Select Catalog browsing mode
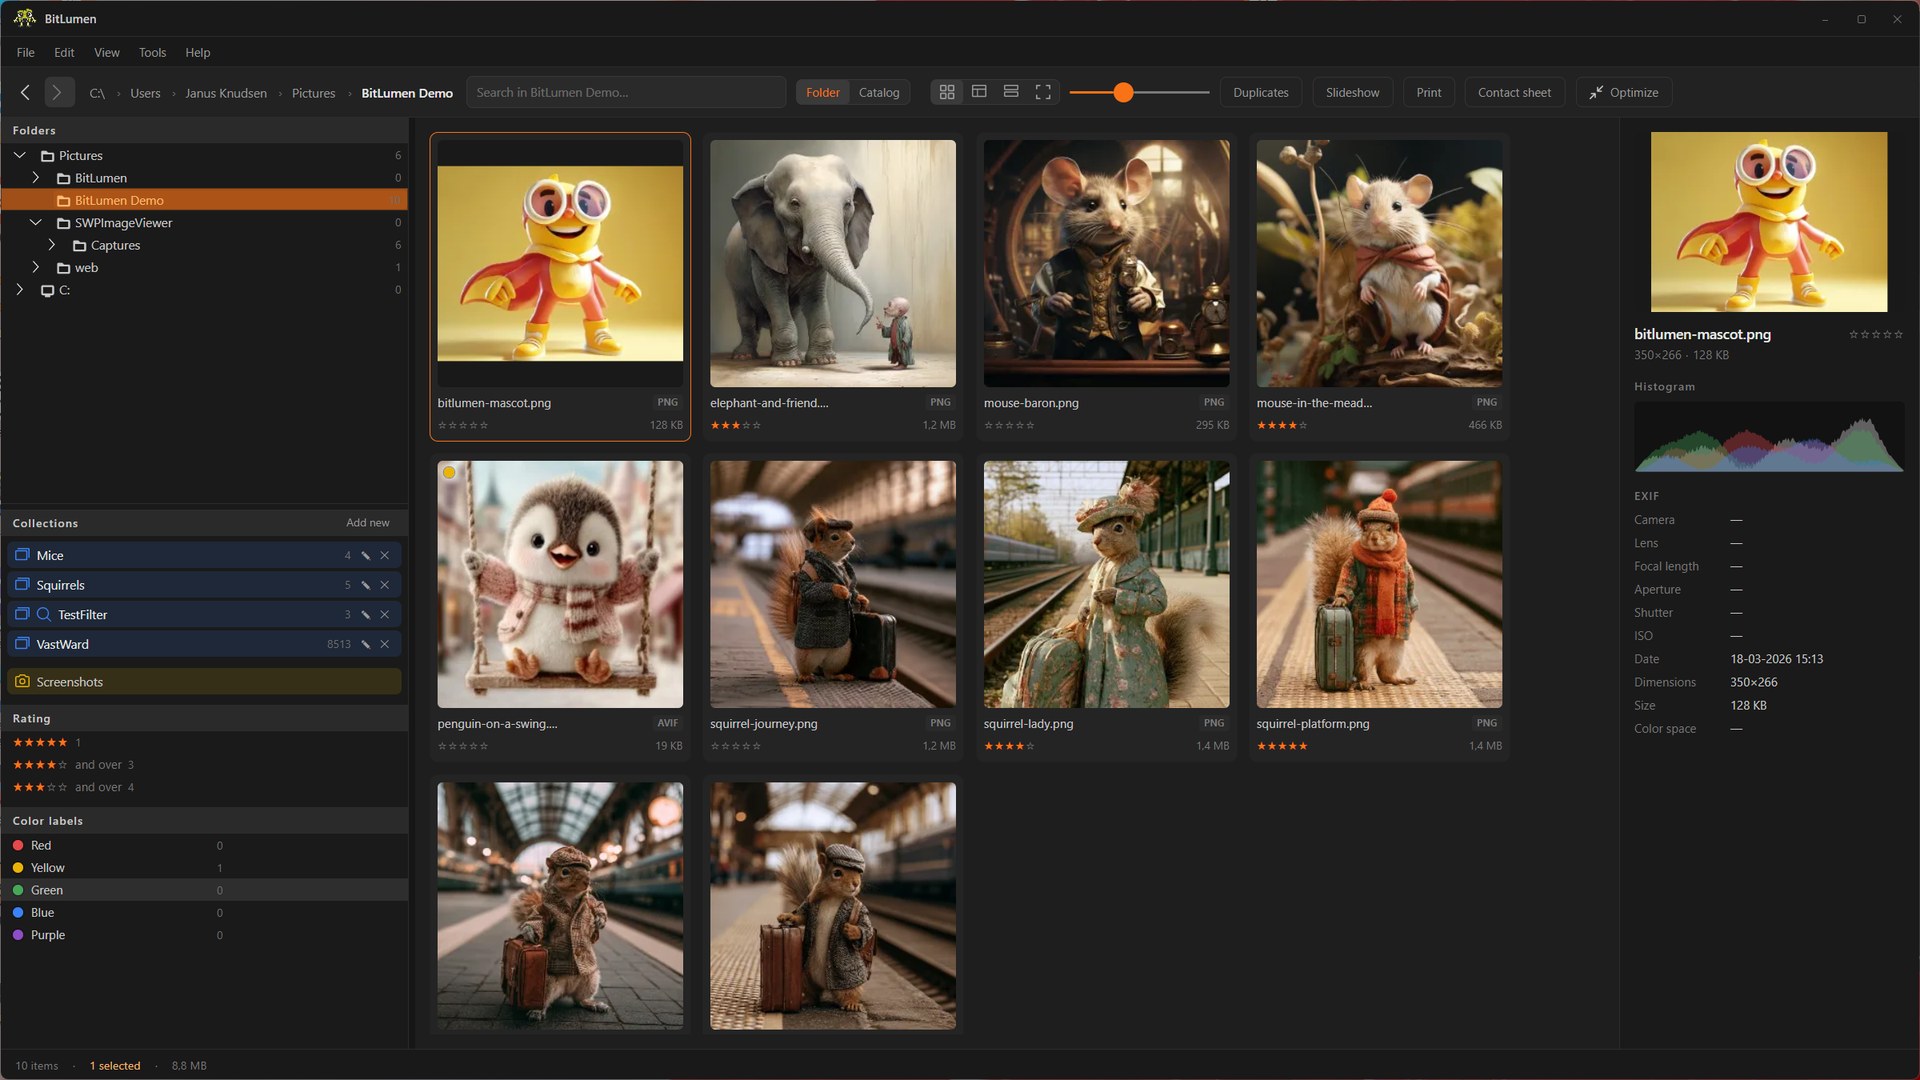The image size is (1920, 1080). click(879, 92)
